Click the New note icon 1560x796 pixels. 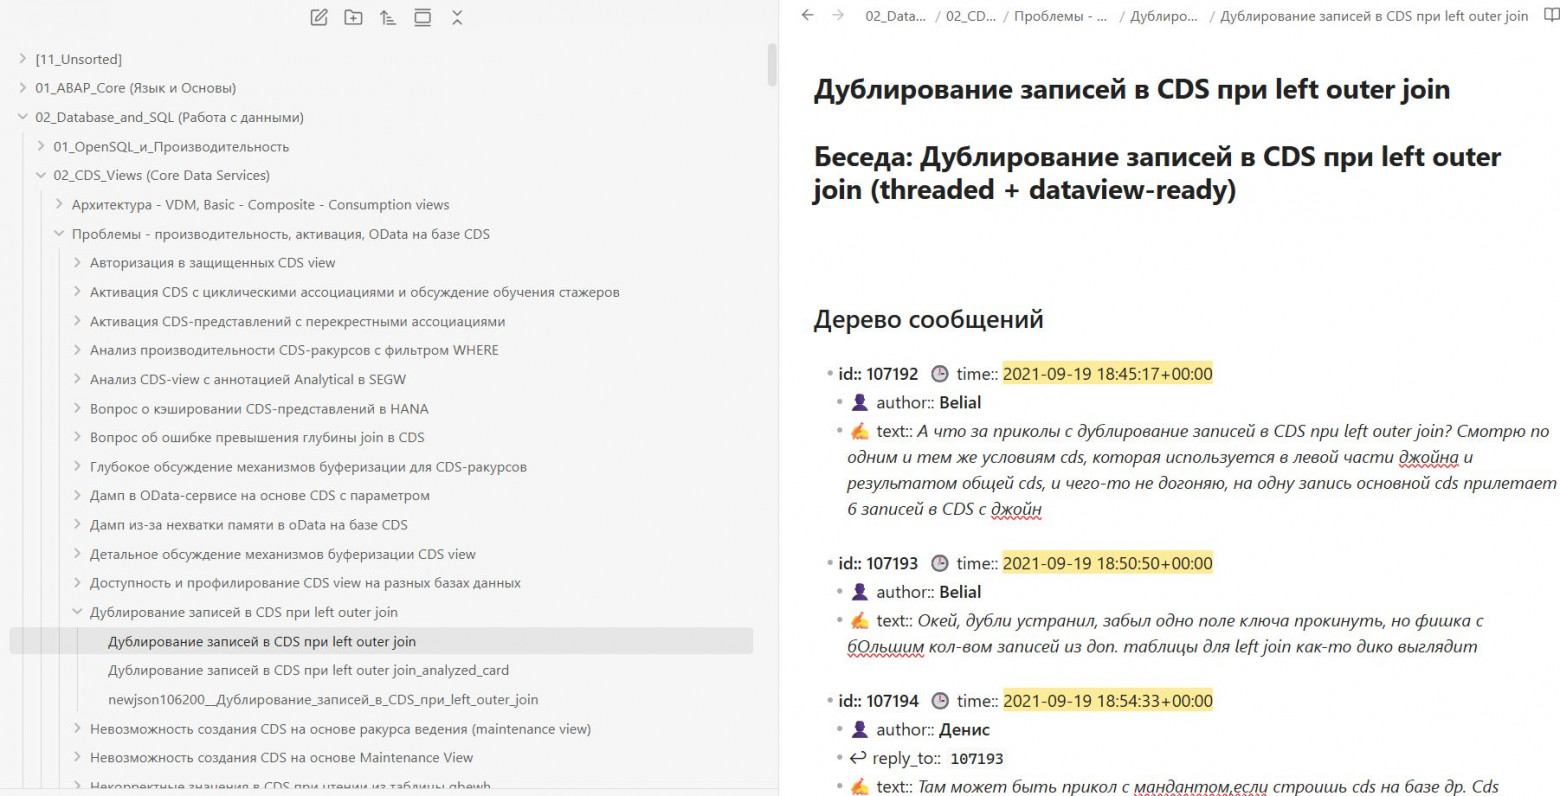(319, 17)
